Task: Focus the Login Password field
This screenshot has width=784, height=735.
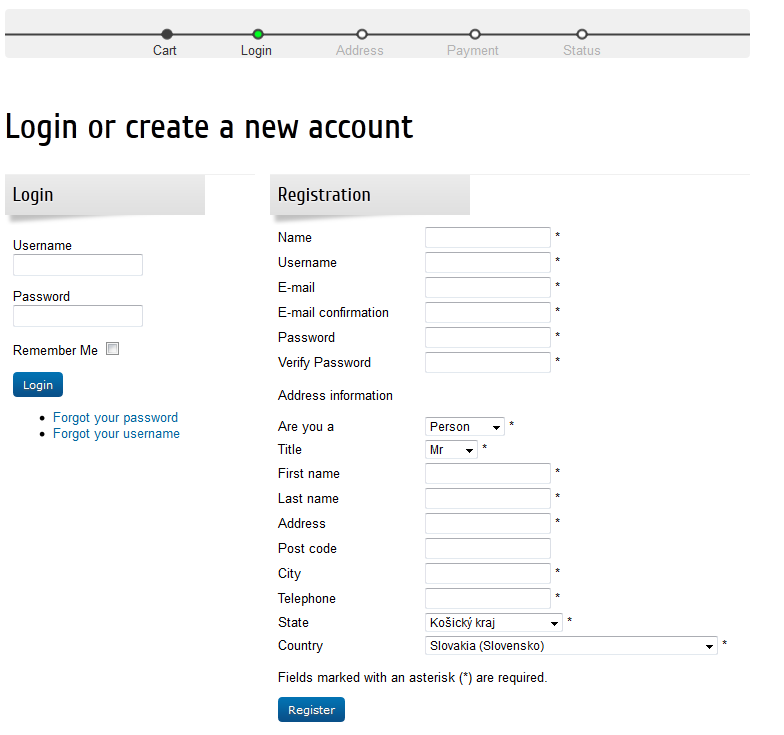Action: [78, 316]
